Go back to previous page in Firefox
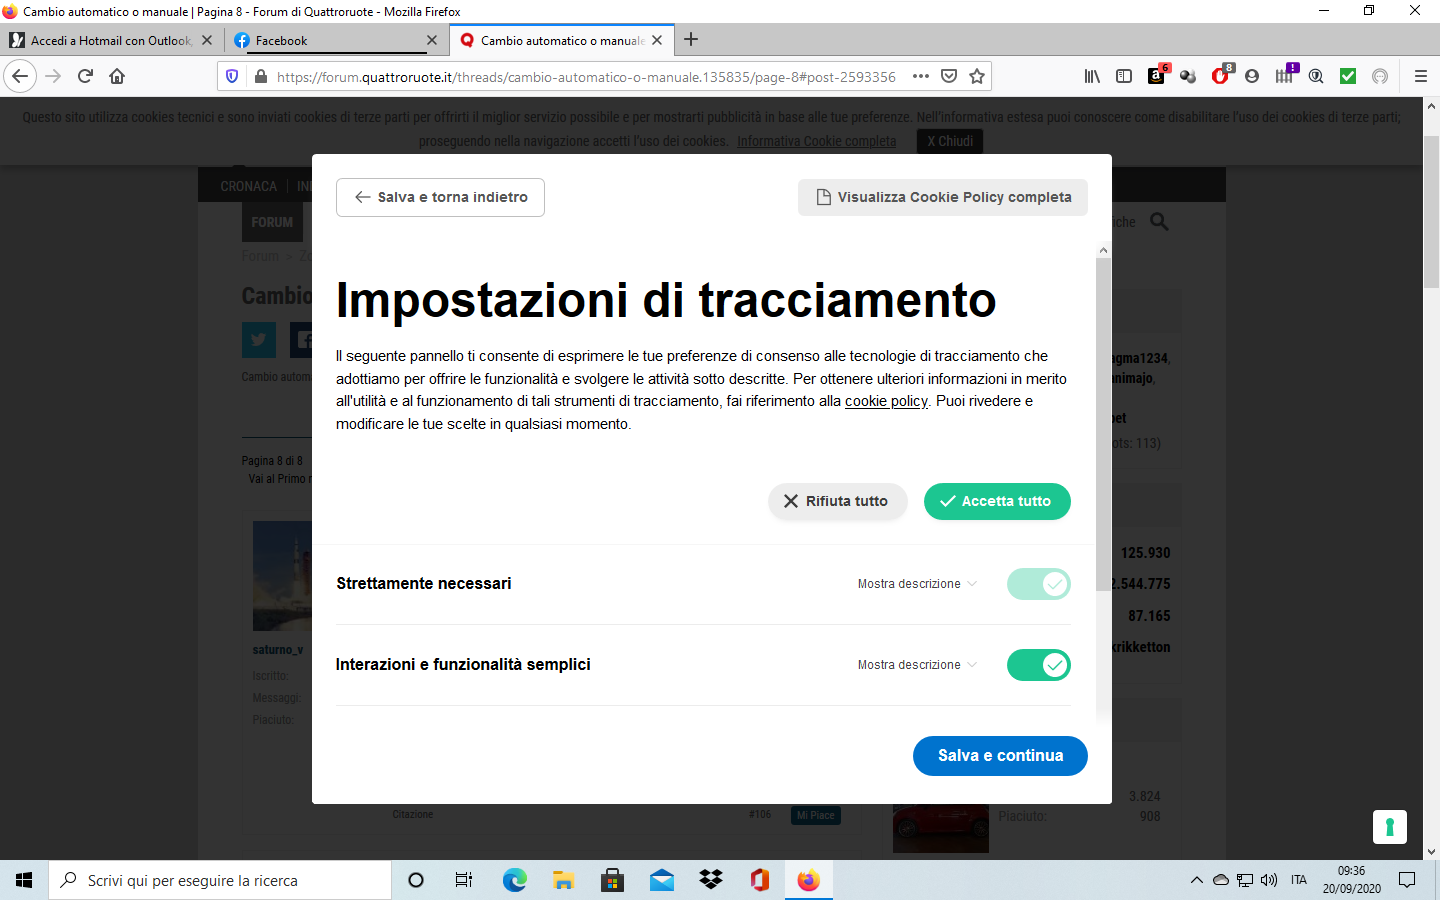 pos(20,76)
